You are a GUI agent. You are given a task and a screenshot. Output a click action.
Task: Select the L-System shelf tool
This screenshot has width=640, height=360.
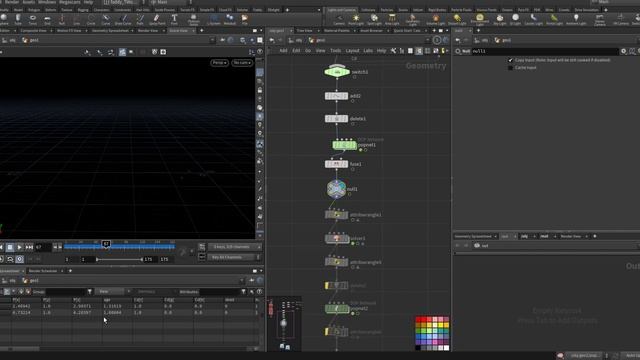click(213, 19)
